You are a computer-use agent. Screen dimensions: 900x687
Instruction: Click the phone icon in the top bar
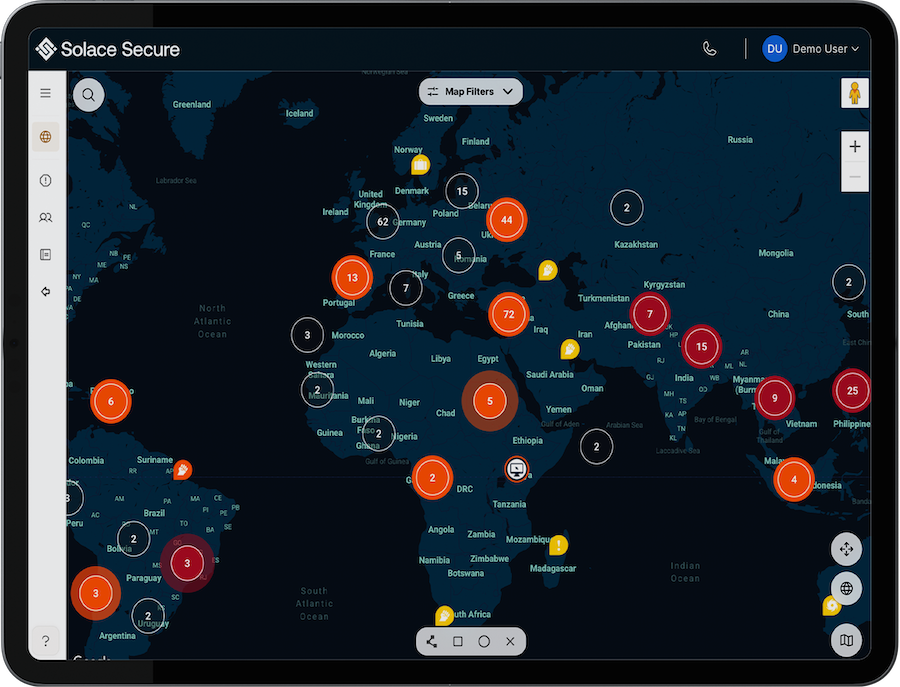[710, 47]
